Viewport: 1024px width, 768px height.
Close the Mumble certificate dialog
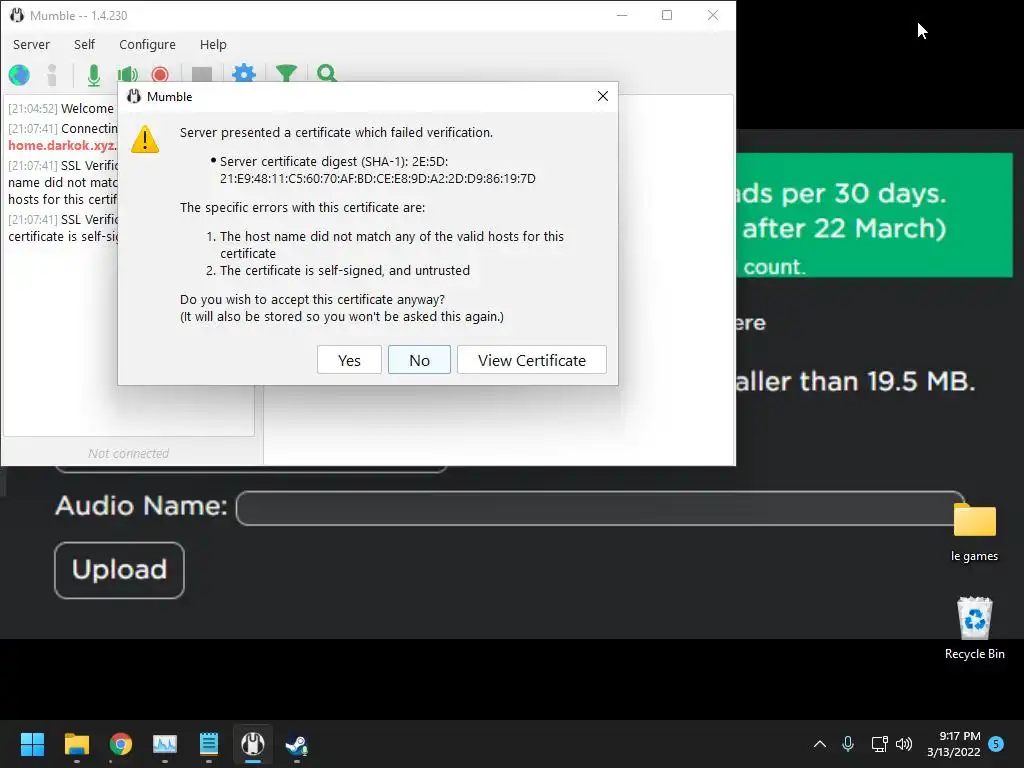603,96
